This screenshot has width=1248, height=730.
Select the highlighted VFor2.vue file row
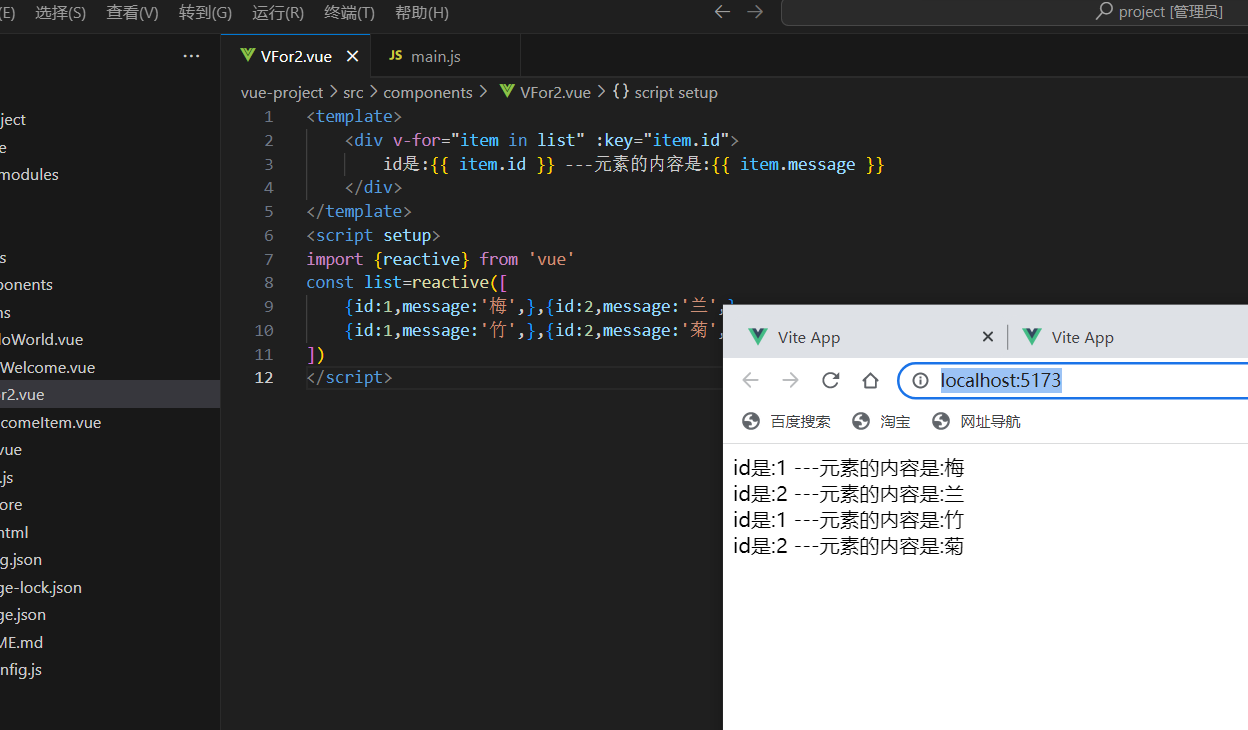[x=110, y=395]
